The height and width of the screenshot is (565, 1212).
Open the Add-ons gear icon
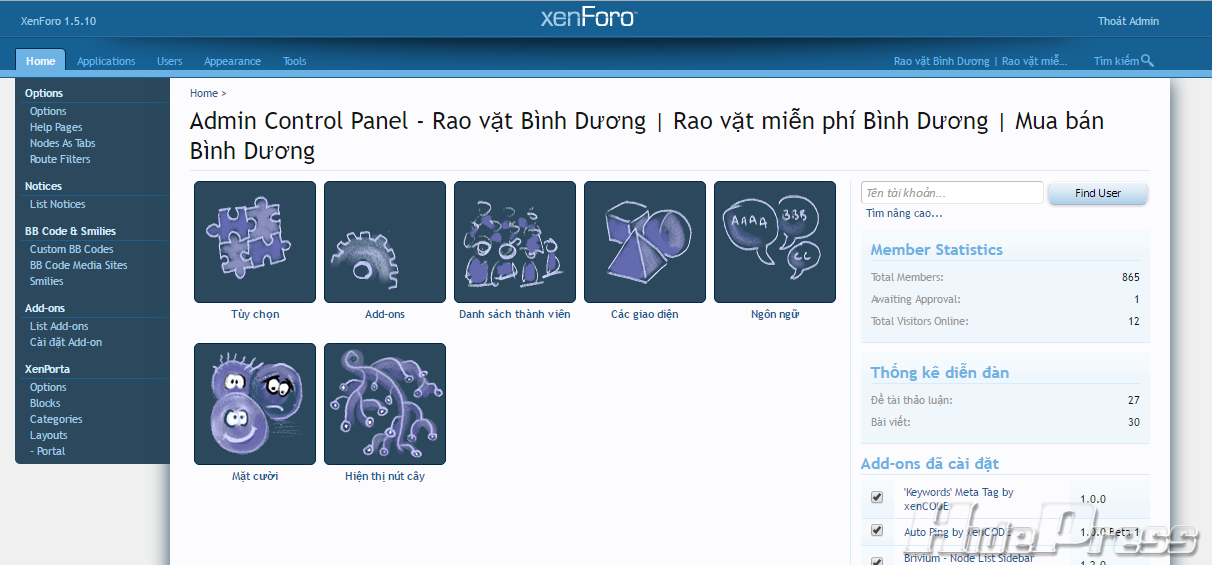coord(385,242)
